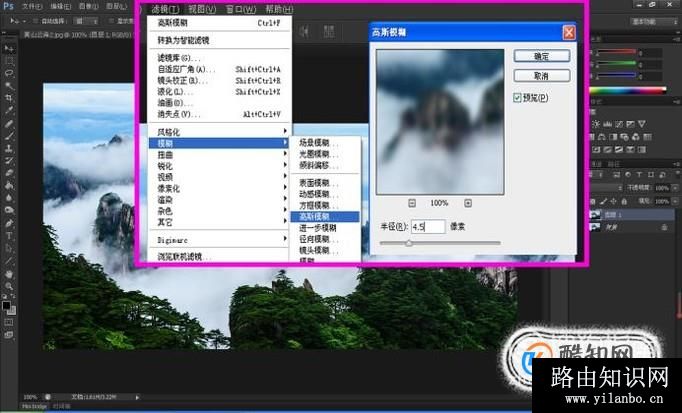
Task: Change screen mode via toolbox bottom icon
Action: 9,335
